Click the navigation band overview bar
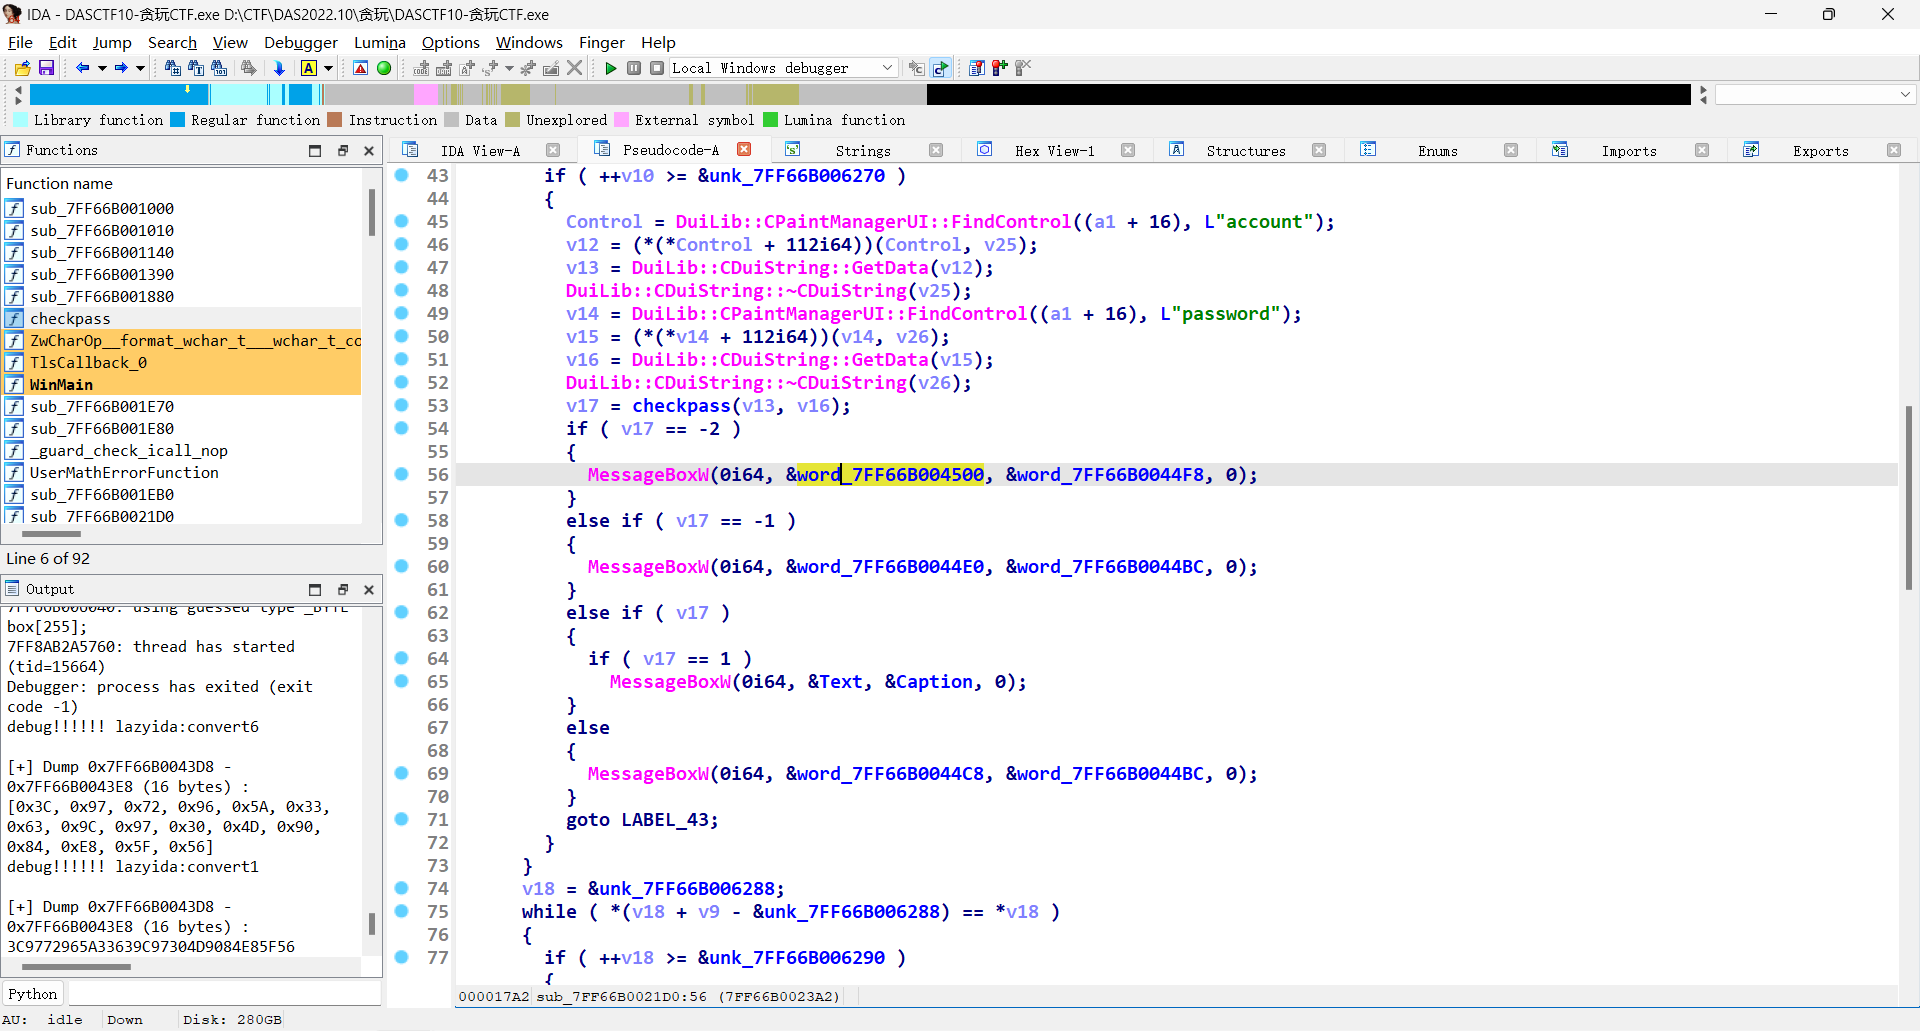The height and width of the screenshot is (1031, 1920). pyautogui.click(x=860, y=94)
